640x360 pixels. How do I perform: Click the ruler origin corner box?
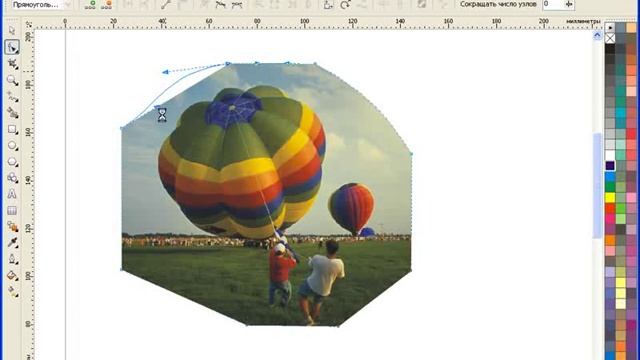pos(28,24)
